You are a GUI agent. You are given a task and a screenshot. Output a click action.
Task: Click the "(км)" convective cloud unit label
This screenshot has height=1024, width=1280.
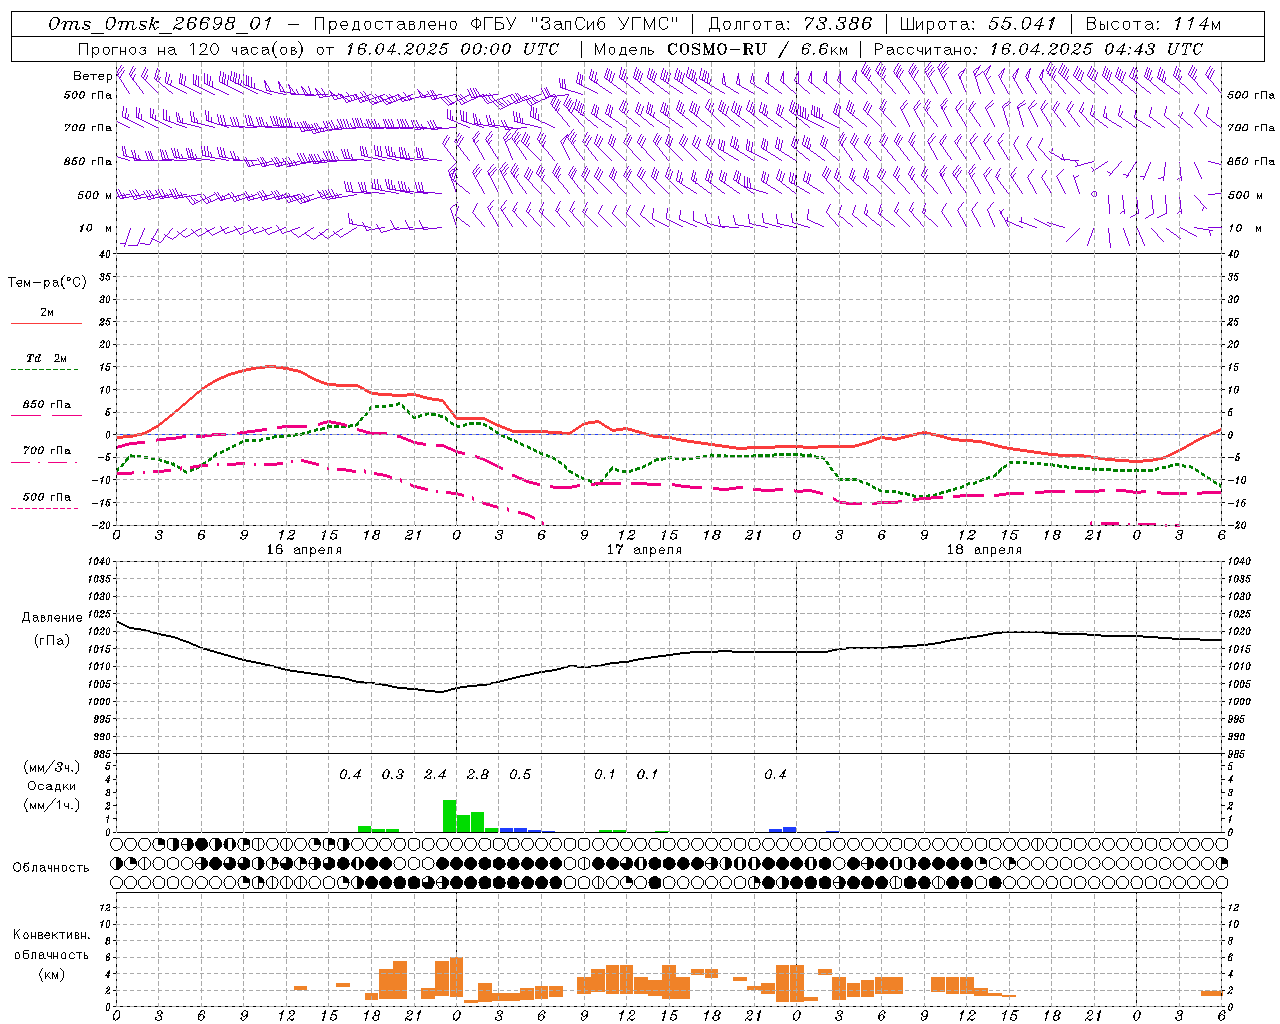tap(52, 974)
